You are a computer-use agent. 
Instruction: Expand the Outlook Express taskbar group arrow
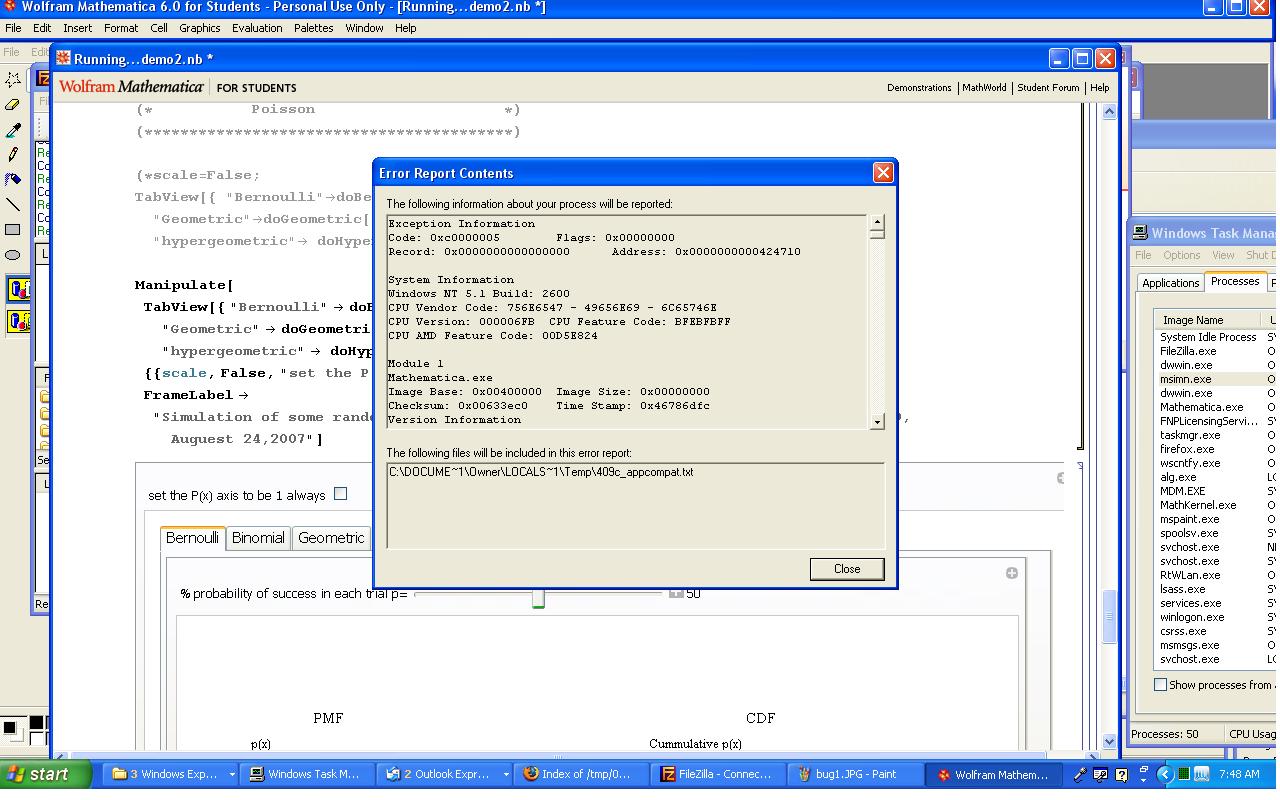[505, 774]
